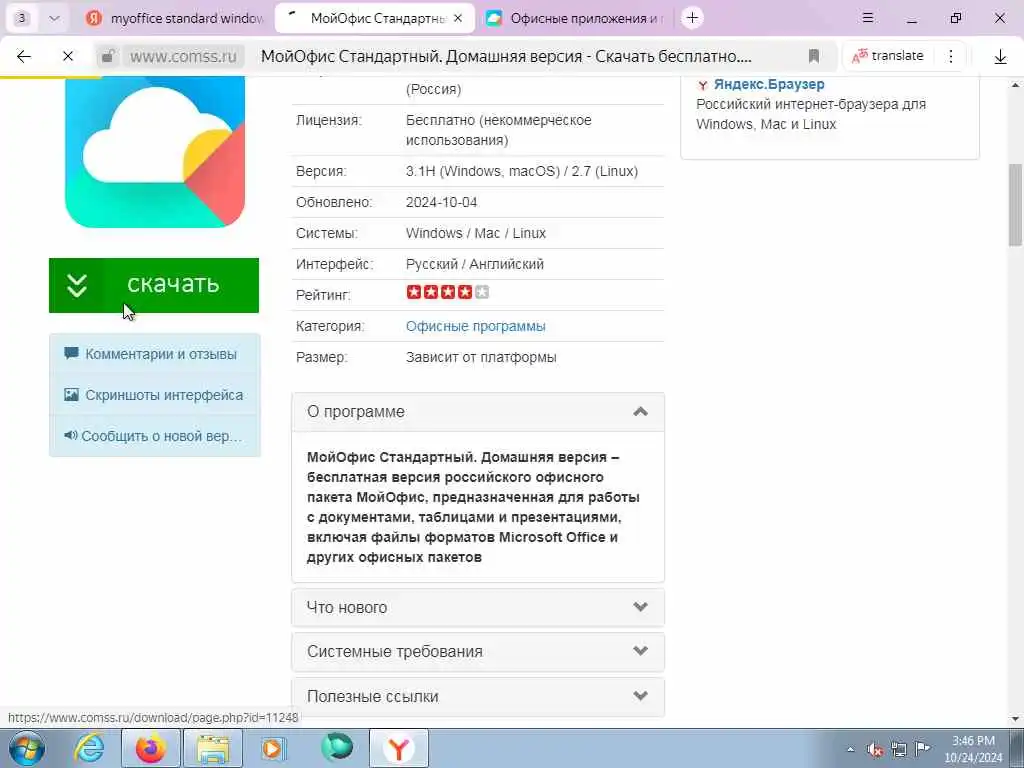1024x768 pixels.
Task: Click the Бесплатно (некоммерческое использования) text
Action: click(x=499, y=130)
